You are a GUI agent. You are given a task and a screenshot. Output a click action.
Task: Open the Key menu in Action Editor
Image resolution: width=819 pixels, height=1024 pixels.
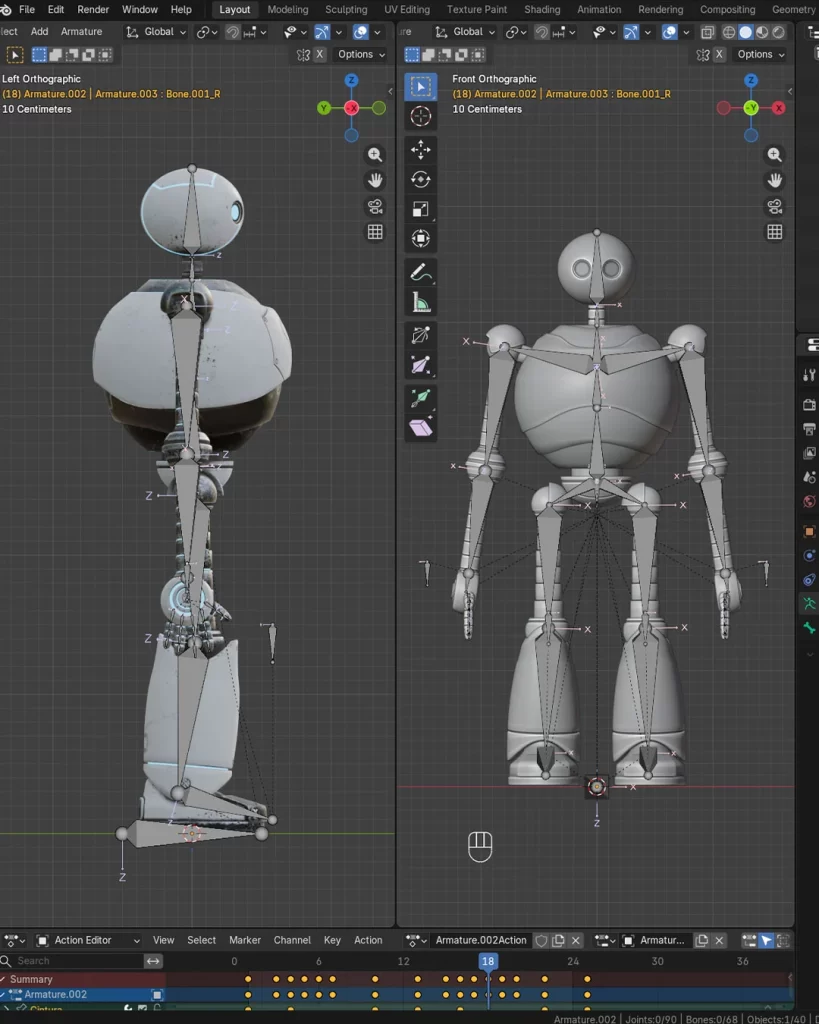pyautogui.click(x=332, y=940)
